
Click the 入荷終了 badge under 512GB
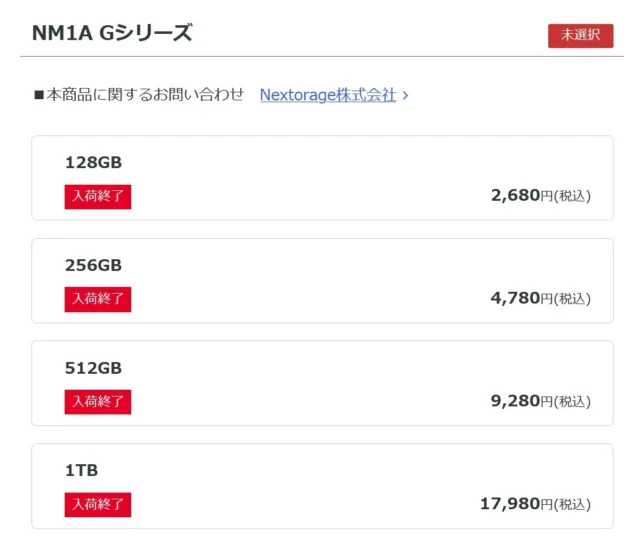98,401
